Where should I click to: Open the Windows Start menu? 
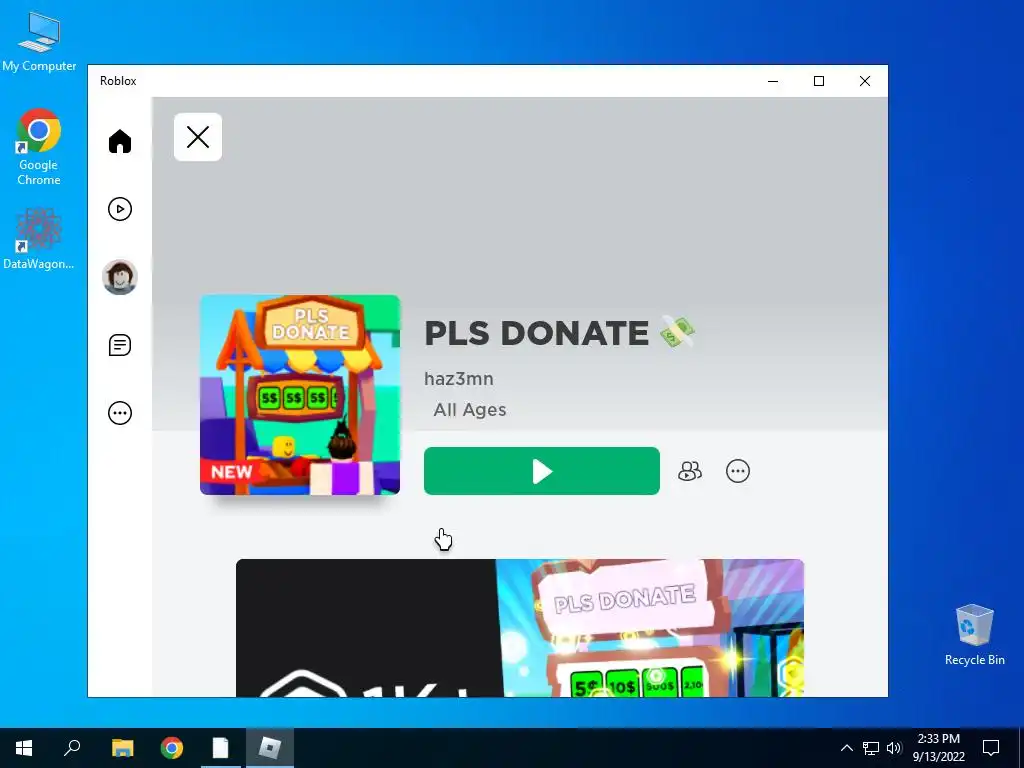tap(24, 748)
